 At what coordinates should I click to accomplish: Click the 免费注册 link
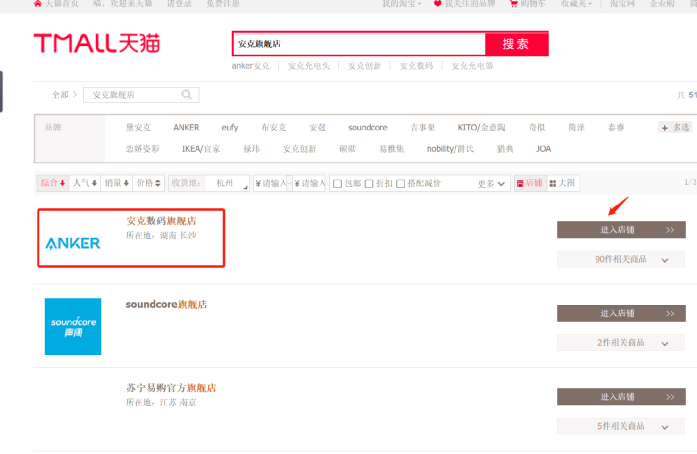pos(223,4)
